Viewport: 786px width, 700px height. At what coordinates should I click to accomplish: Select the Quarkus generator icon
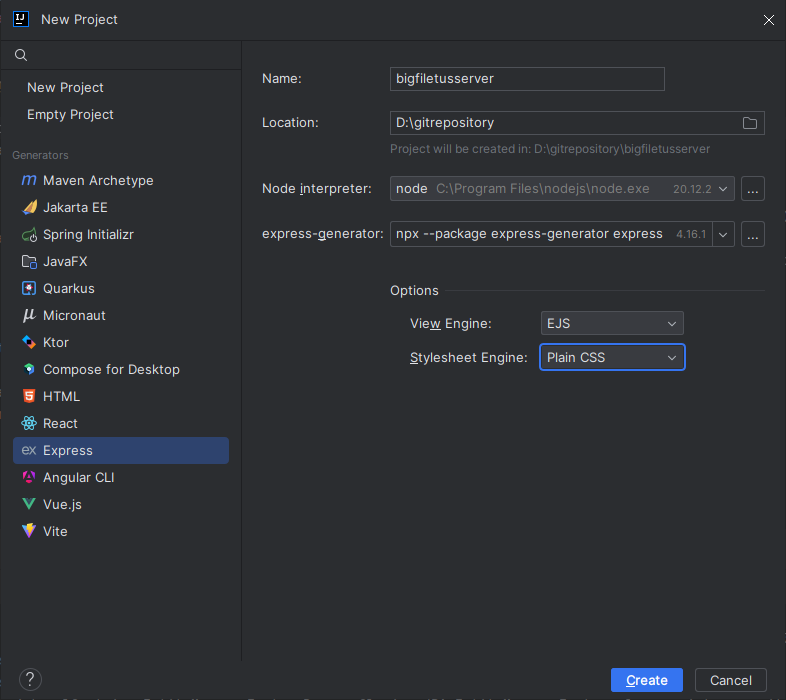point(29,288)
